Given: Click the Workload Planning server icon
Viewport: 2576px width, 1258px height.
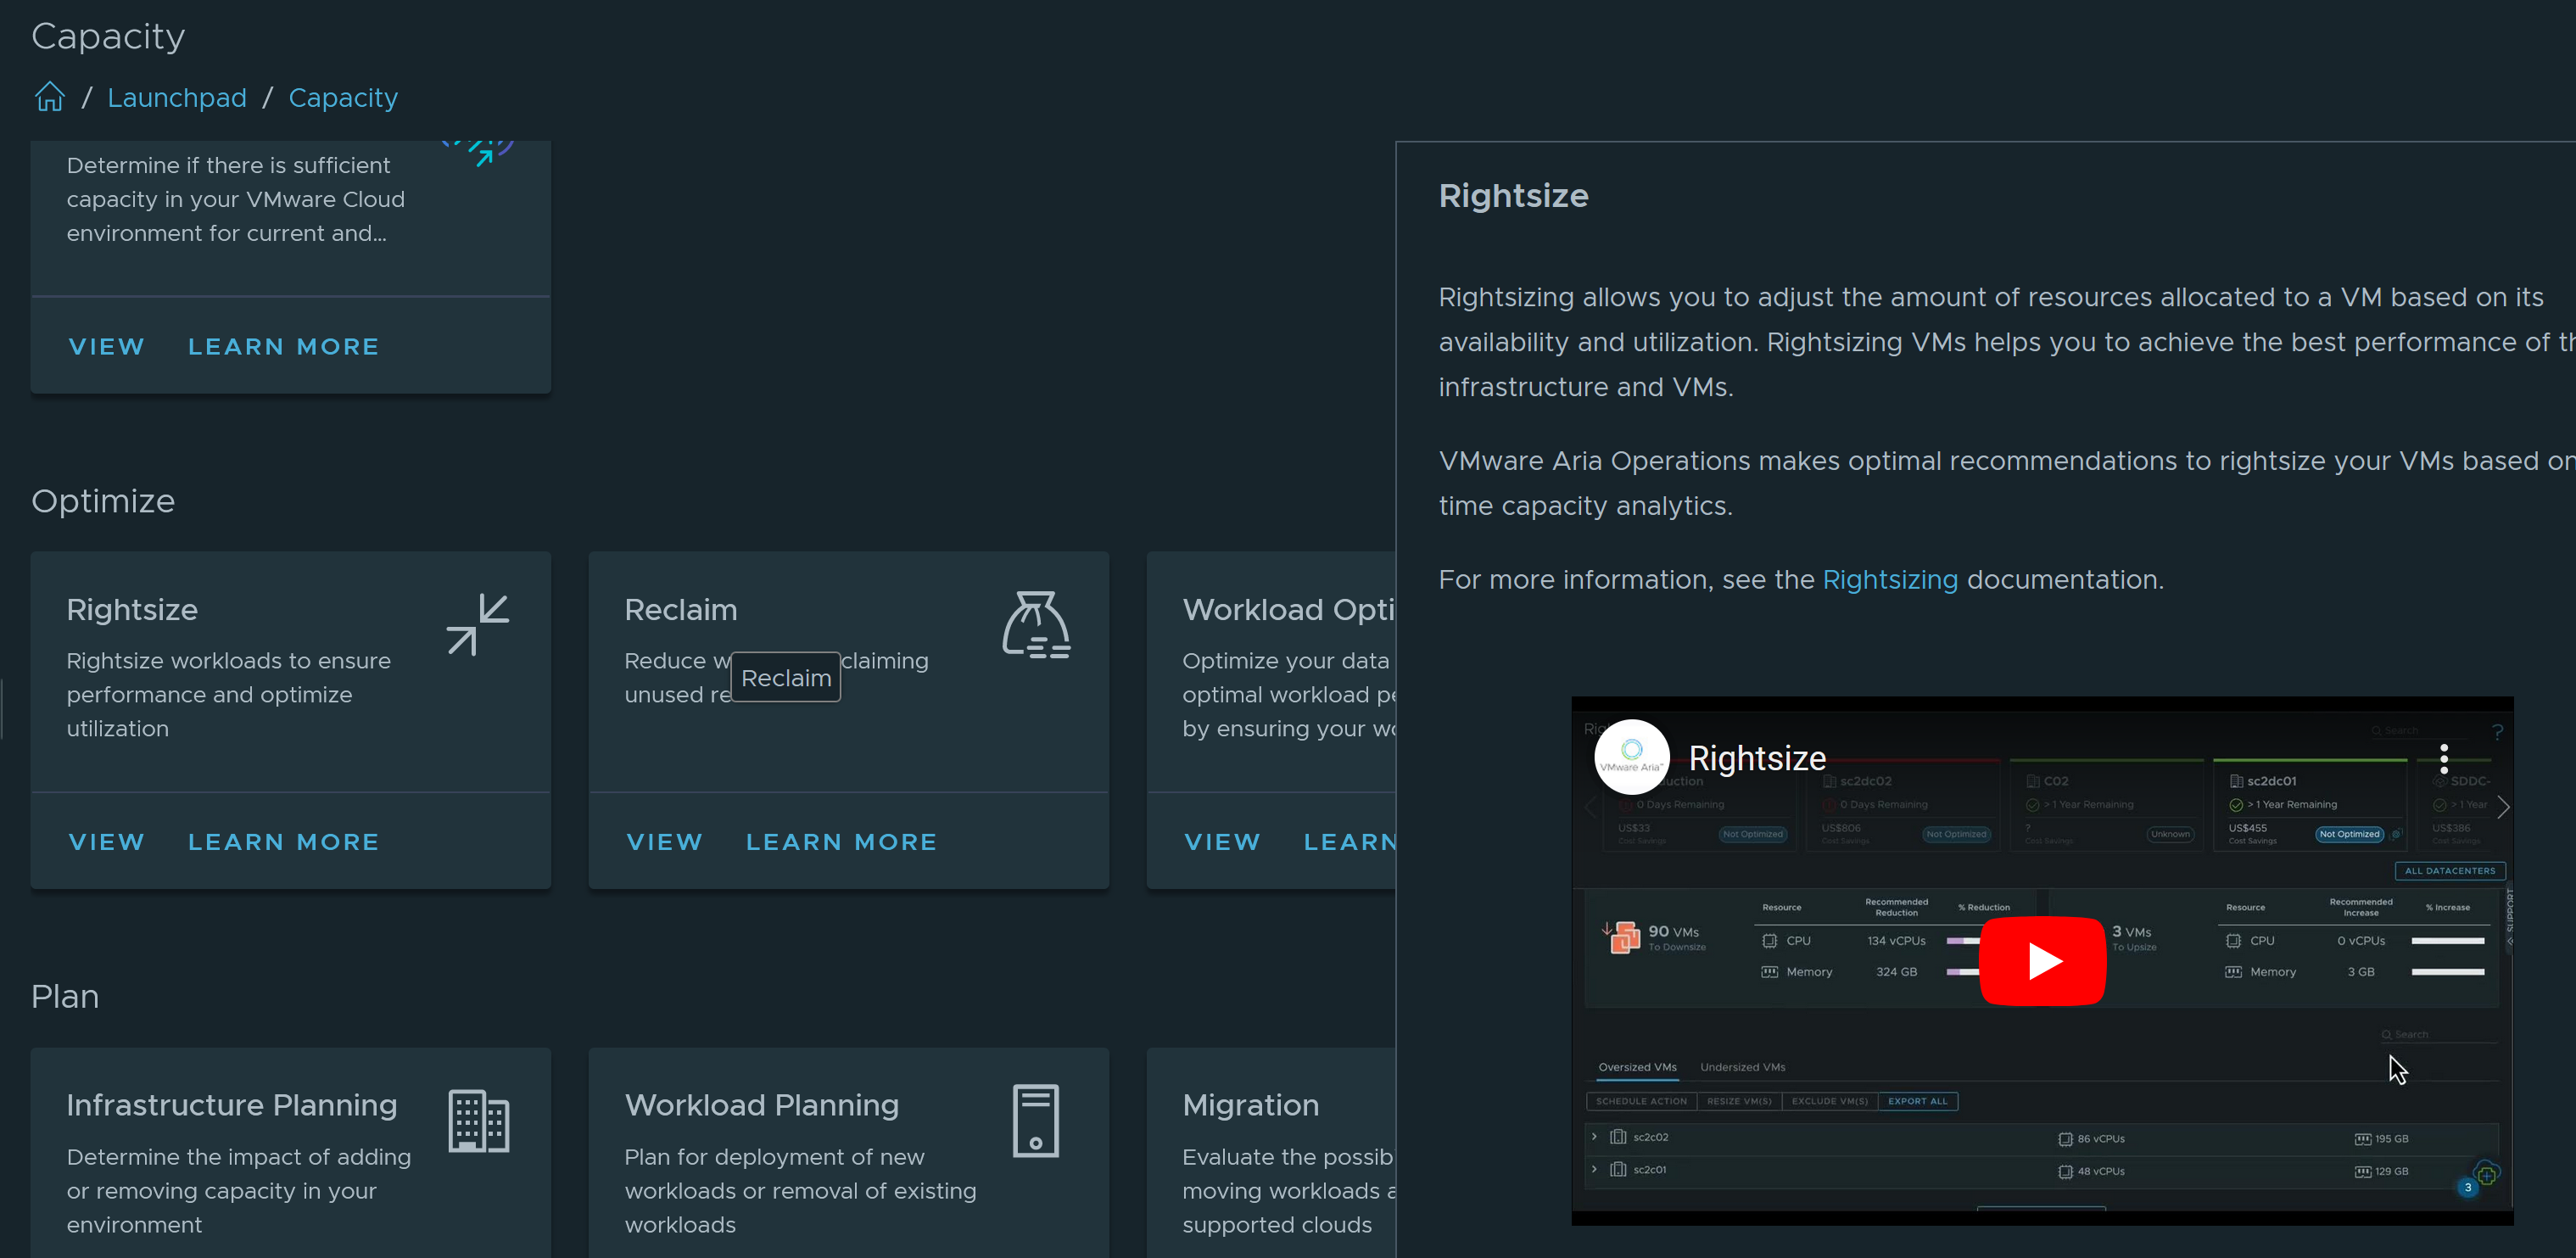Looking at the screenshot, I should point(1035,1120).
